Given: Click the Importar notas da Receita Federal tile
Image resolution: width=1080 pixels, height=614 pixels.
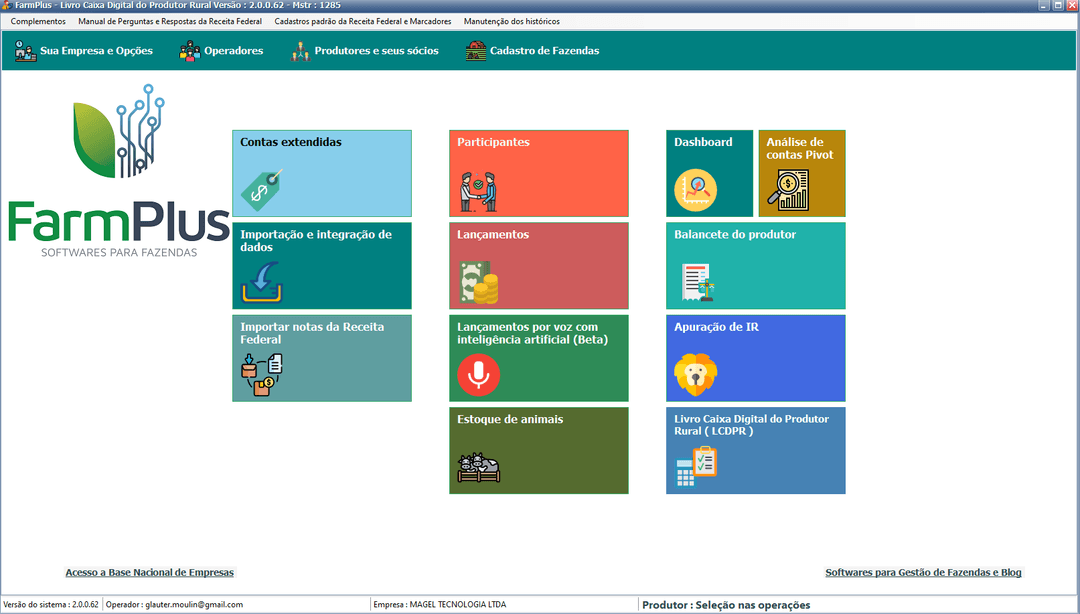Looking at the screenshot, I should [x=321, y=358].
